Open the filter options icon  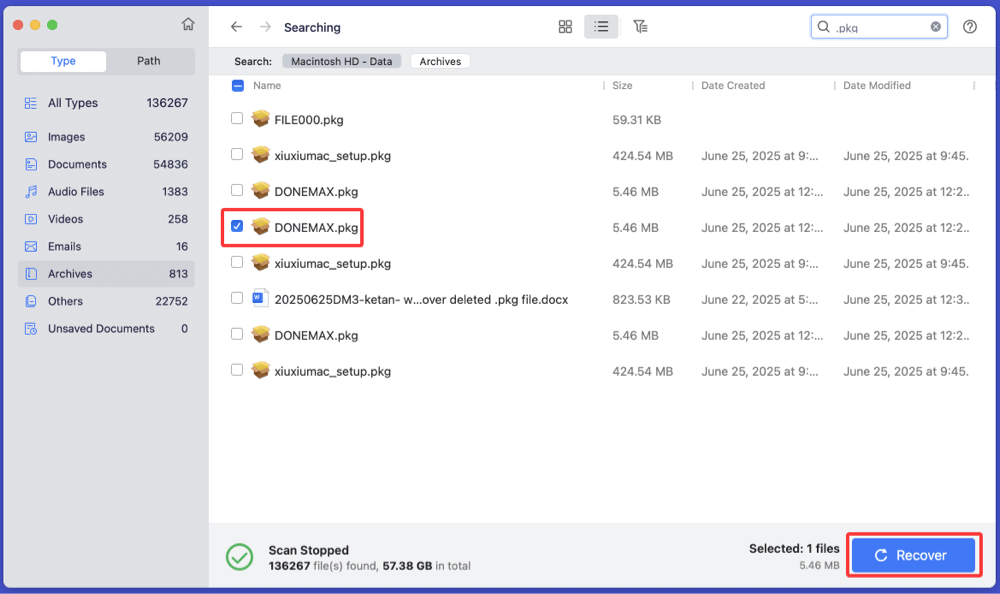(641, 27)
